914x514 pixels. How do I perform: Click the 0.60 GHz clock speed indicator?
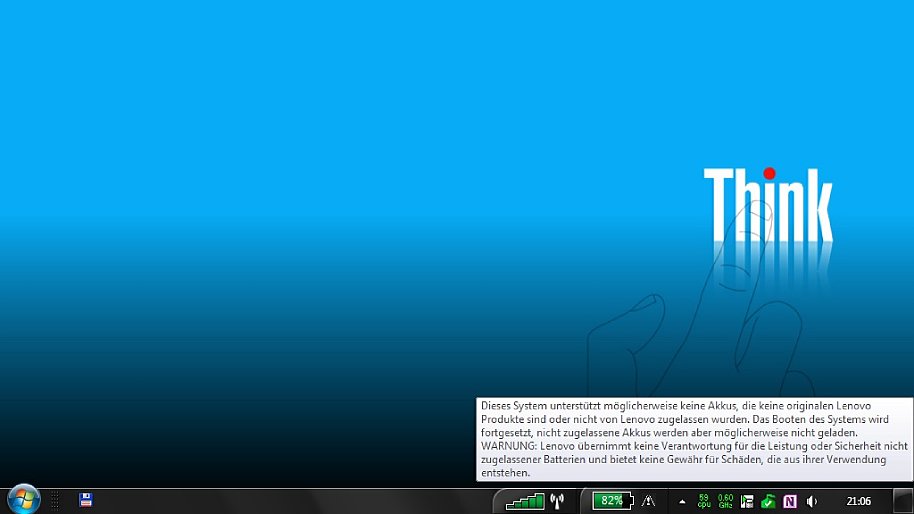coord(725,500)
